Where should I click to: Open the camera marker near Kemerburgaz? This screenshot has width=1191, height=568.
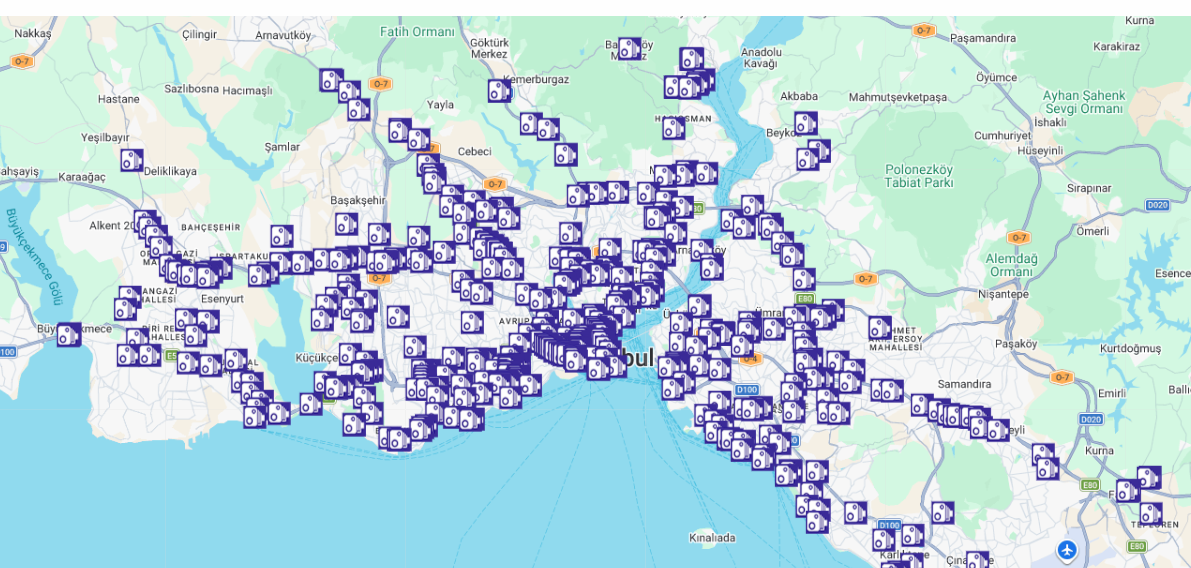(x=499, y=92)
